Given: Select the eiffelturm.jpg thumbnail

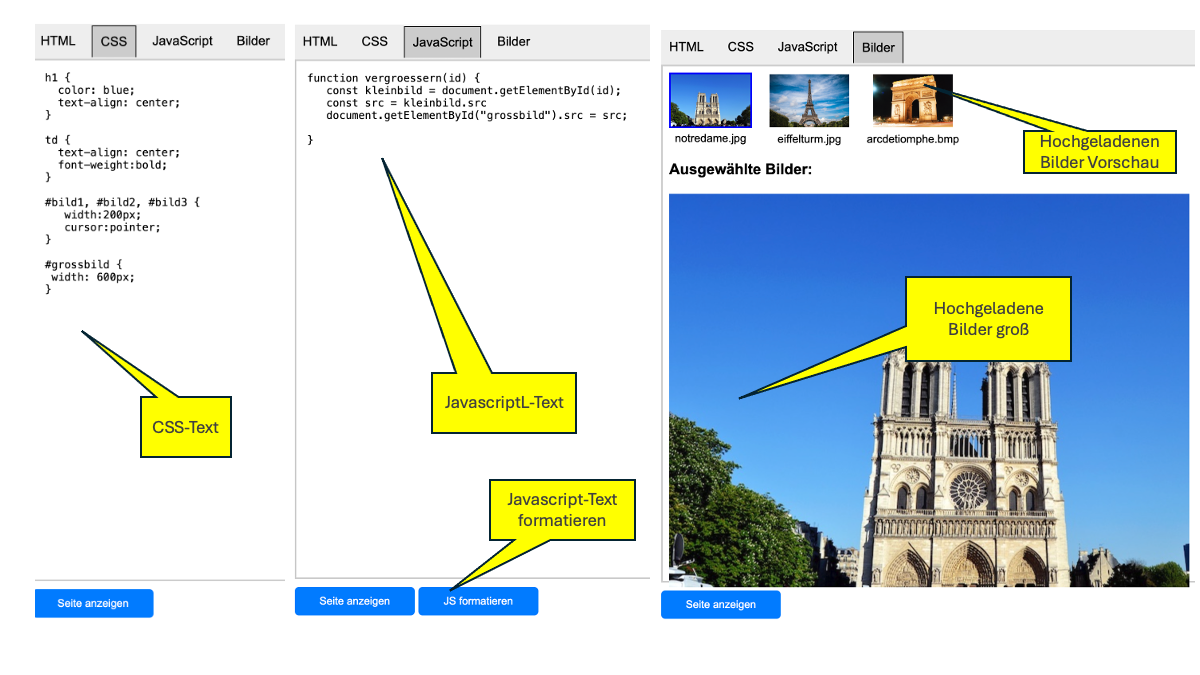Looking at the screenshot, I should point(809,100).
